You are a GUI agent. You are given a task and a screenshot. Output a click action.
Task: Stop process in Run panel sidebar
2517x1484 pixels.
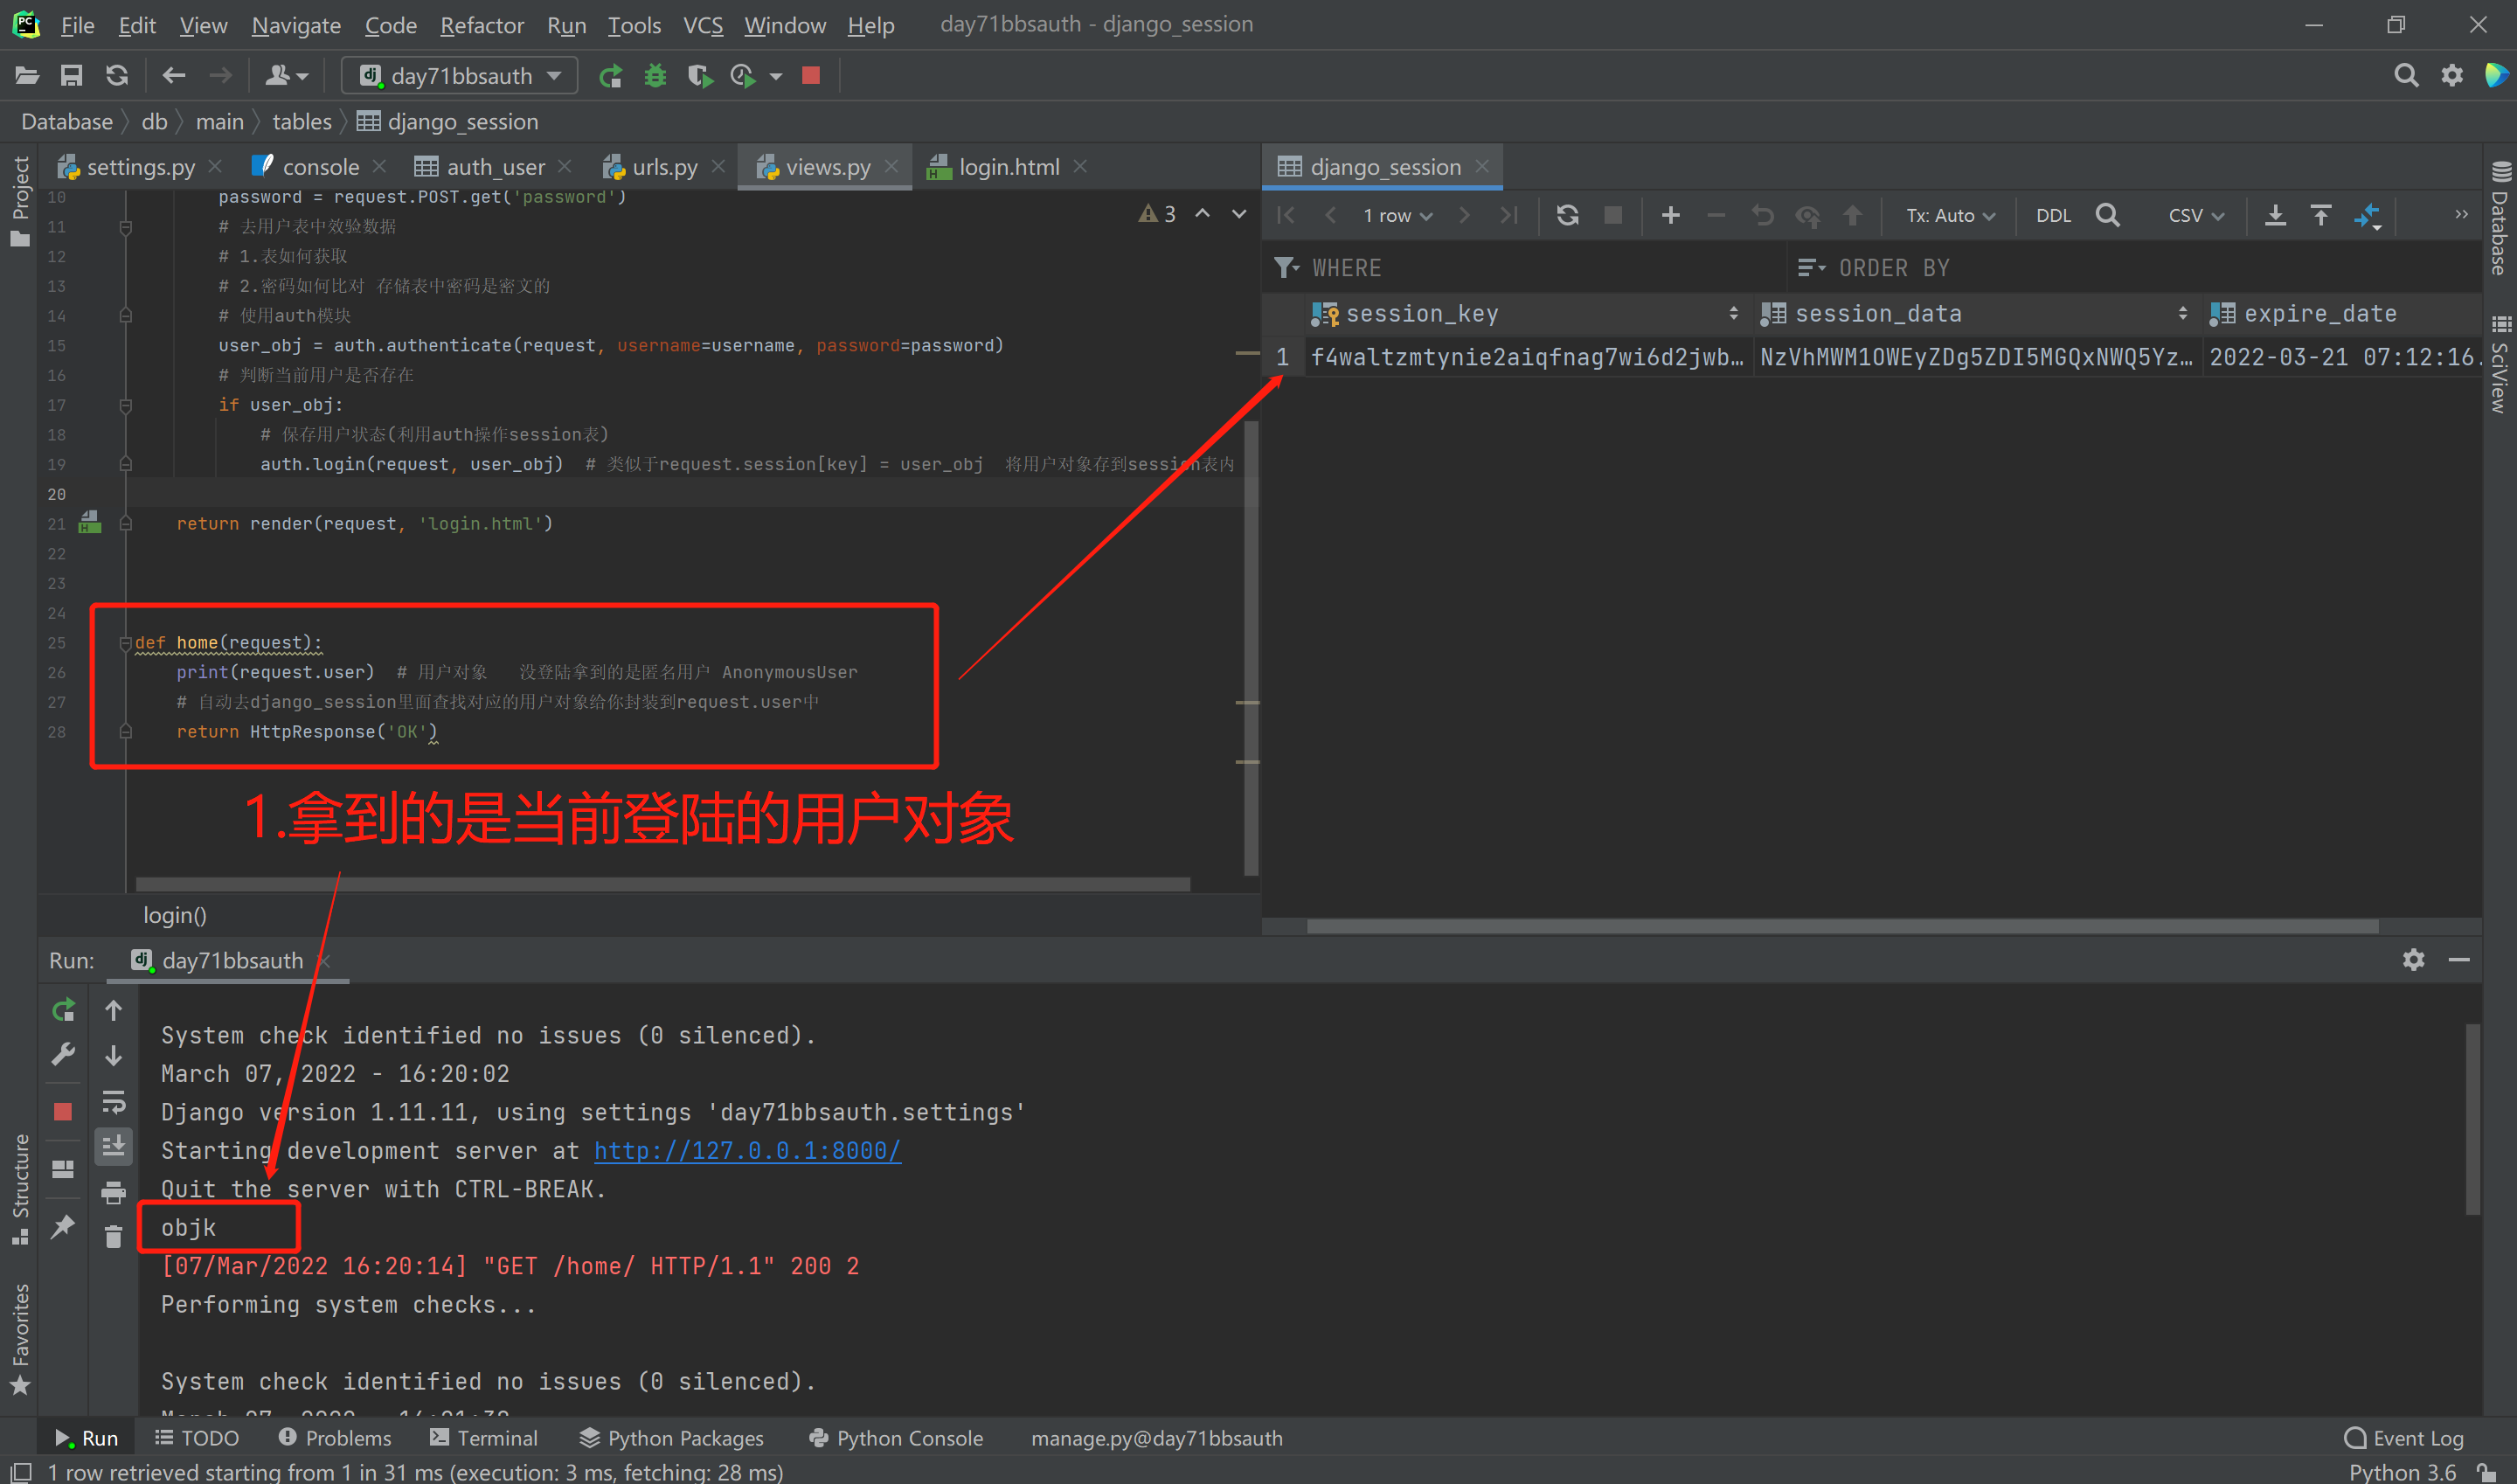[x=63, y=1111]
